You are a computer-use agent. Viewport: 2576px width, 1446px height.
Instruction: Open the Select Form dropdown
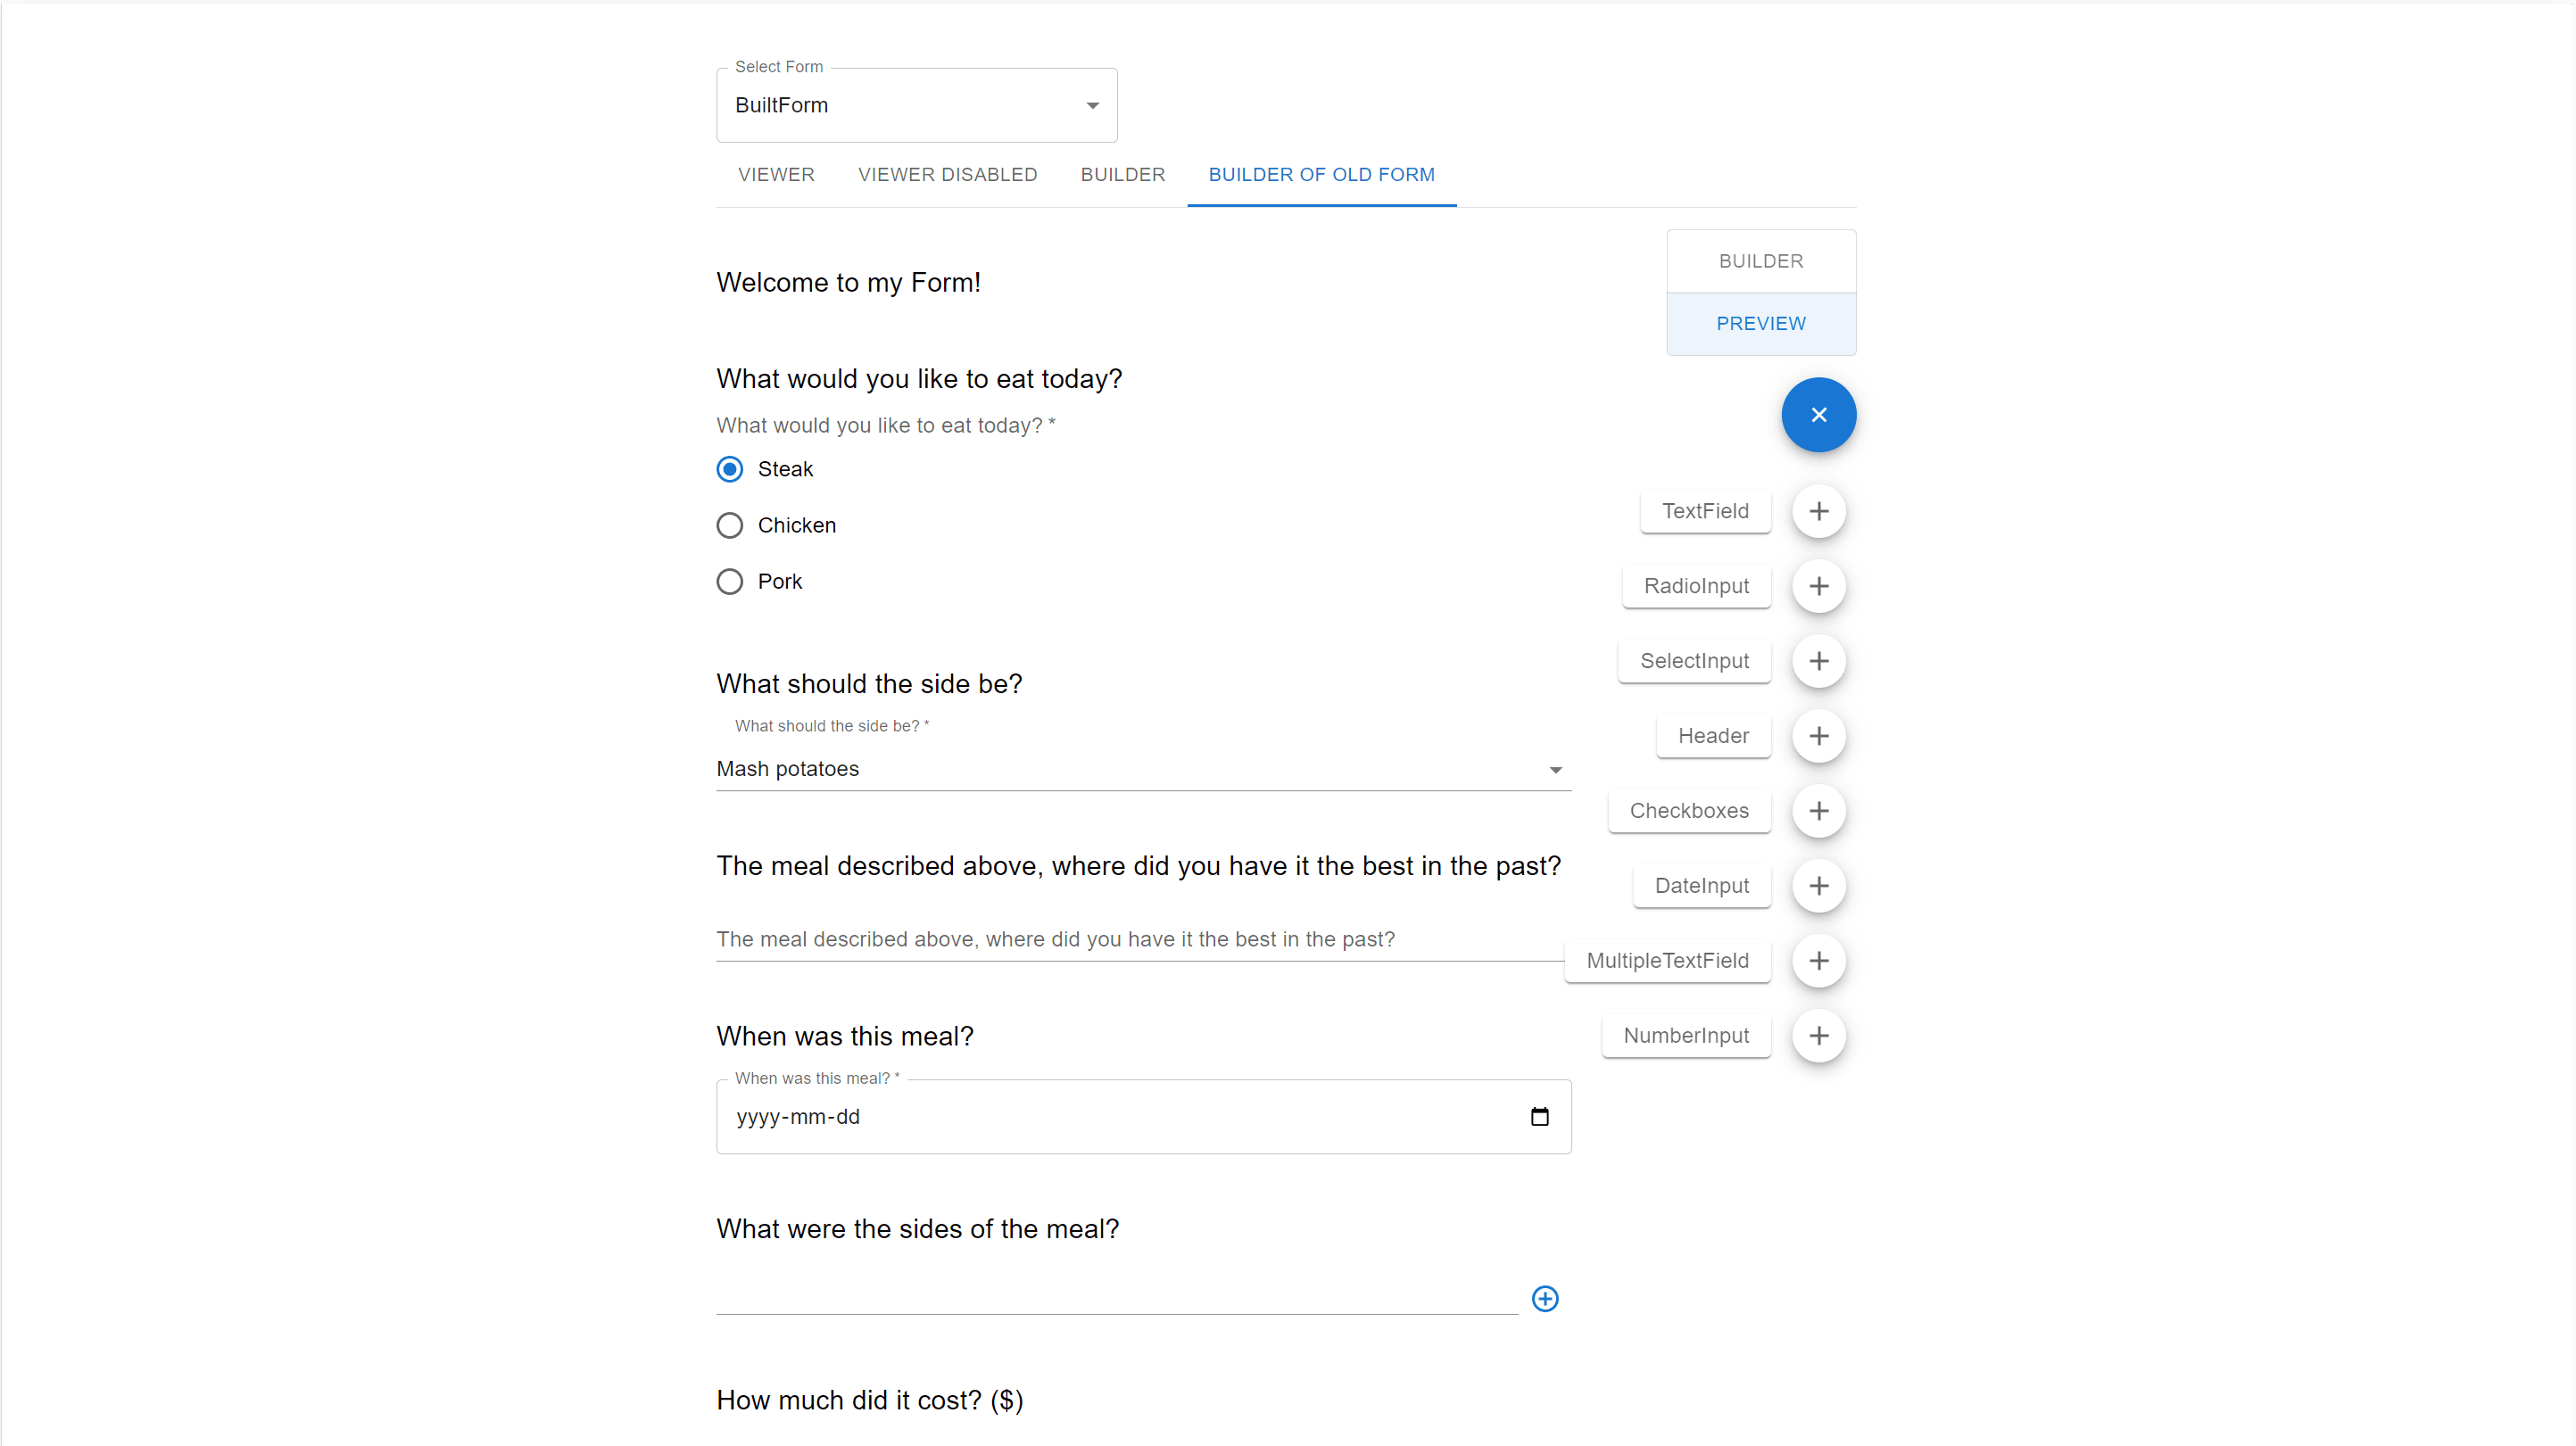(916, 105)
